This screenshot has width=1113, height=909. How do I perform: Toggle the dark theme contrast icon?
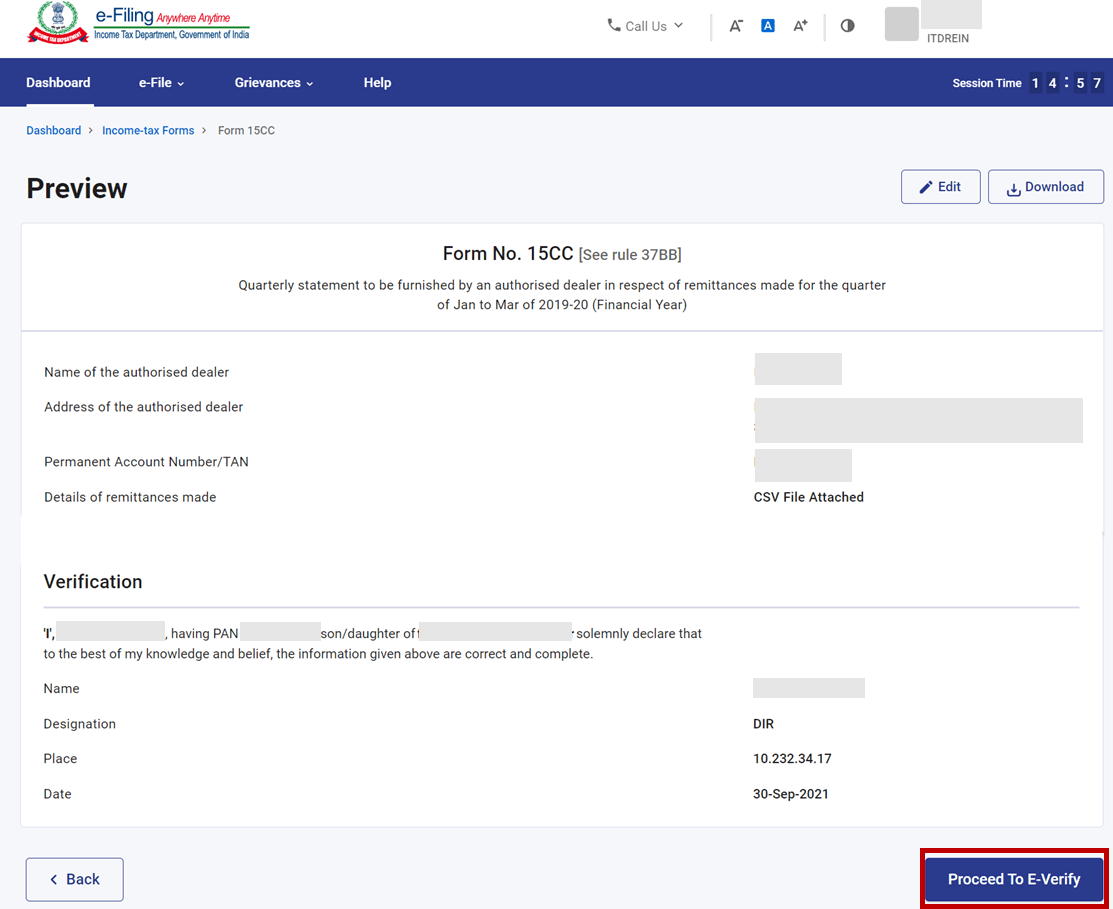coord(847,25)
